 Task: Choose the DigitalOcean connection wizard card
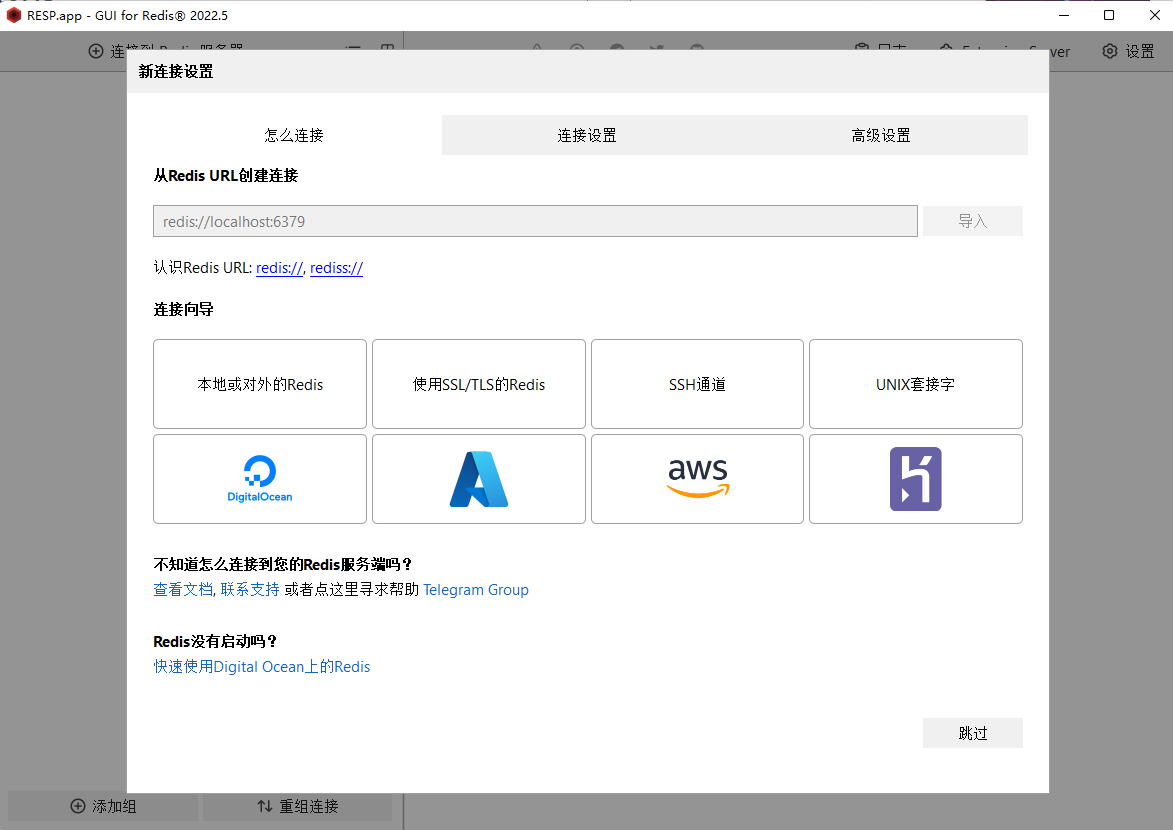coord(260,479)
